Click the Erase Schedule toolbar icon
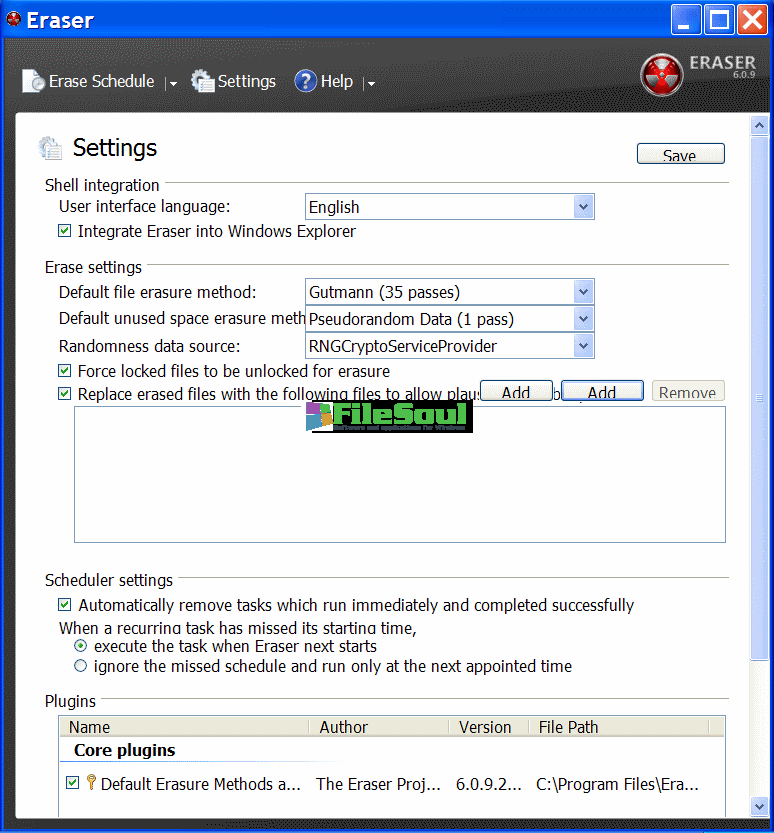This screenshot has width=774, height=833. [x=34, y=82]
